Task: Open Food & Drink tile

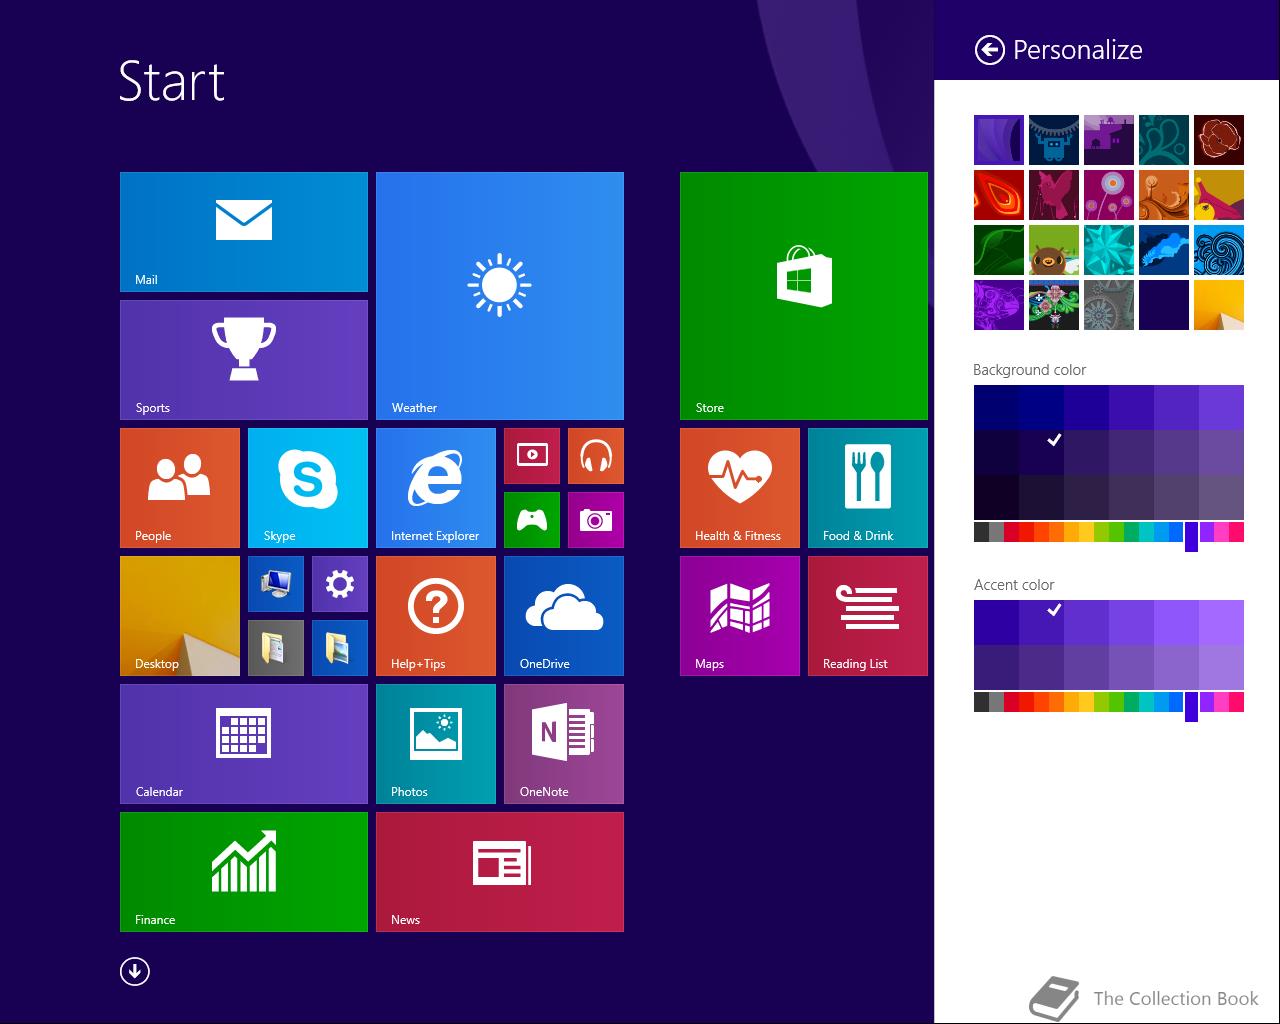Action: [868, 488]
